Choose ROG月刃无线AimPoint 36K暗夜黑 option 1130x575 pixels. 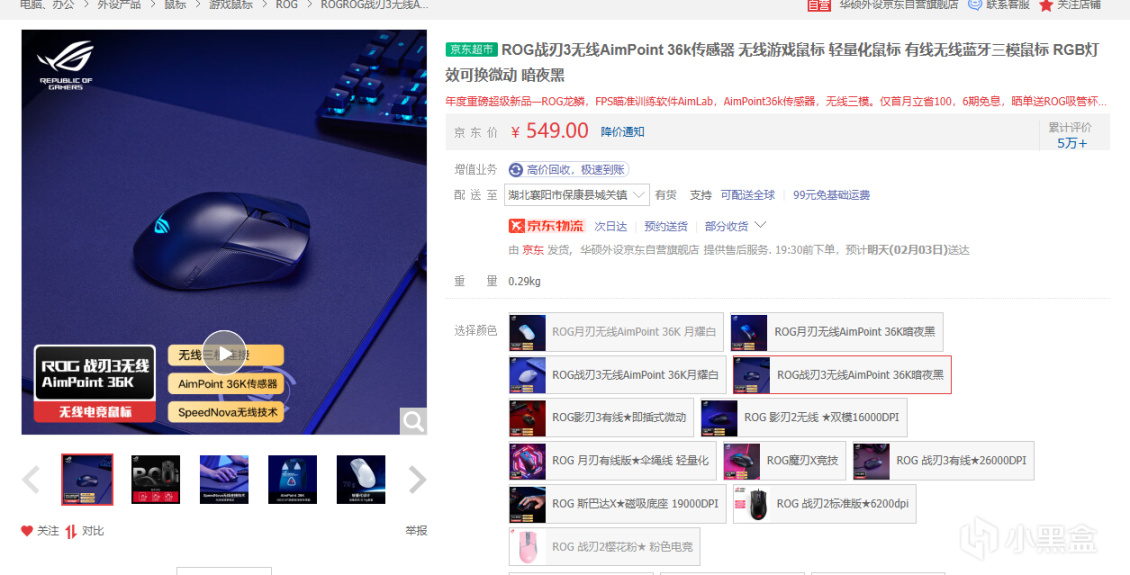coord(837,332)
